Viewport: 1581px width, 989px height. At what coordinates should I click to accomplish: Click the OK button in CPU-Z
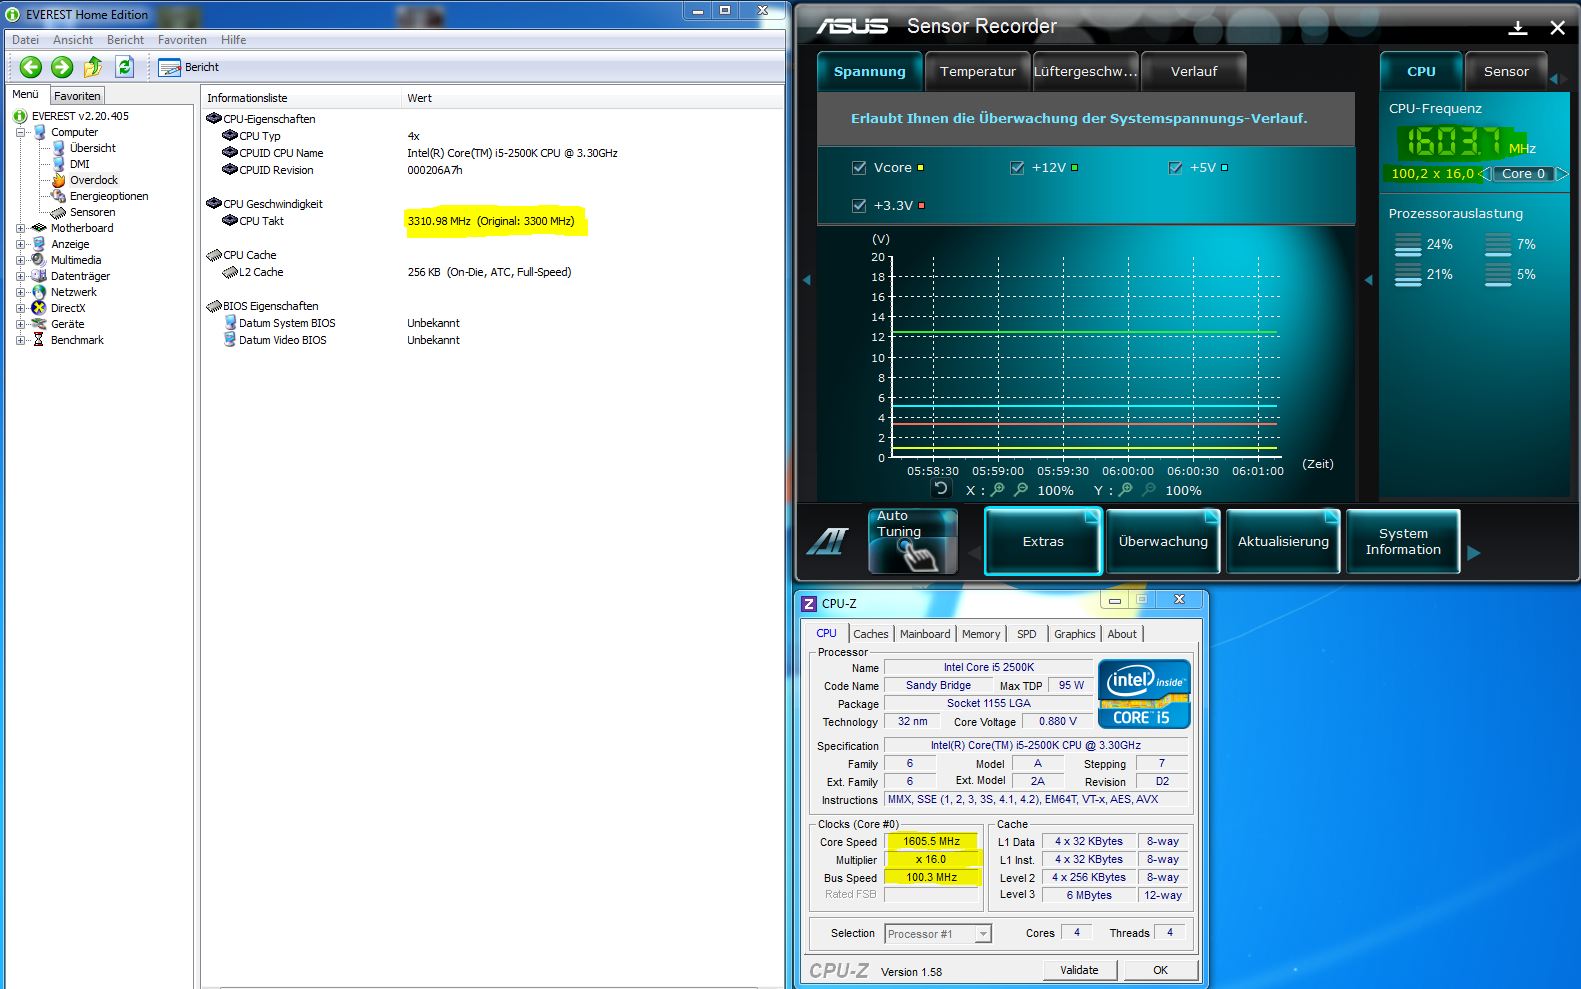click(1160, 970)
